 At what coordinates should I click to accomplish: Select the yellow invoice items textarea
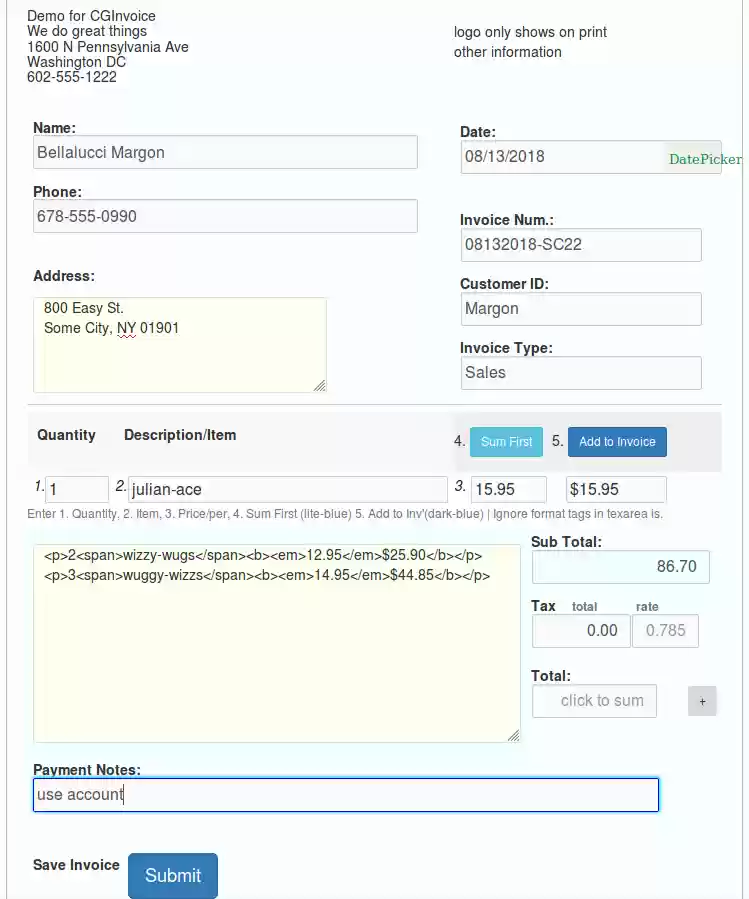(x=275, y=640)
